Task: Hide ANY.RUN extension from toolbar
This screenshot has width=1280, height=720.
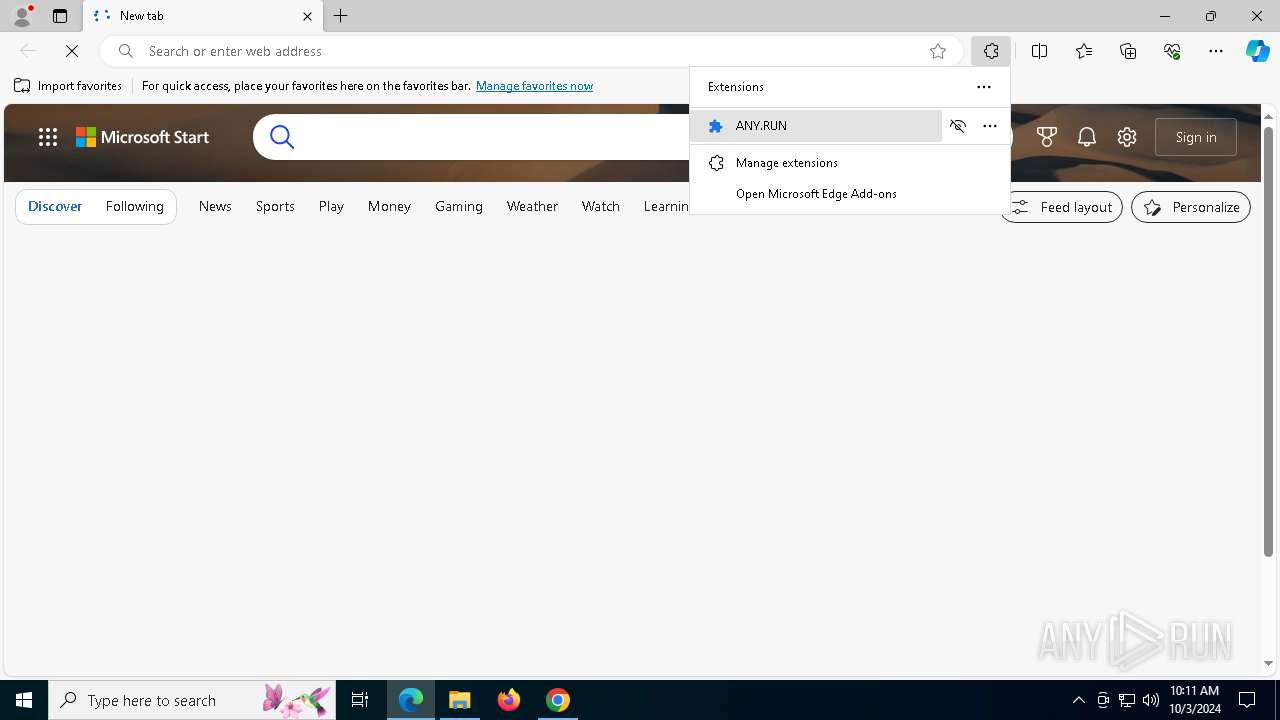Action: (958, 126)
